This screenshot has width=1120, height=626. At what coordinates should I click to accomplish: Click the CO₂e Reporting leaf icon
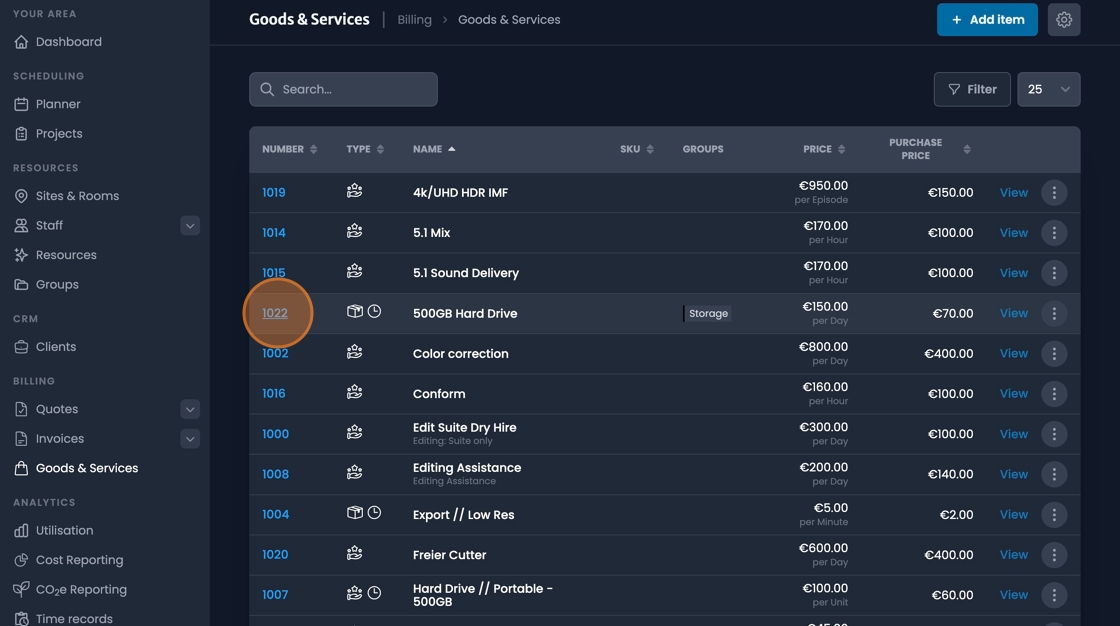point(20,589)
